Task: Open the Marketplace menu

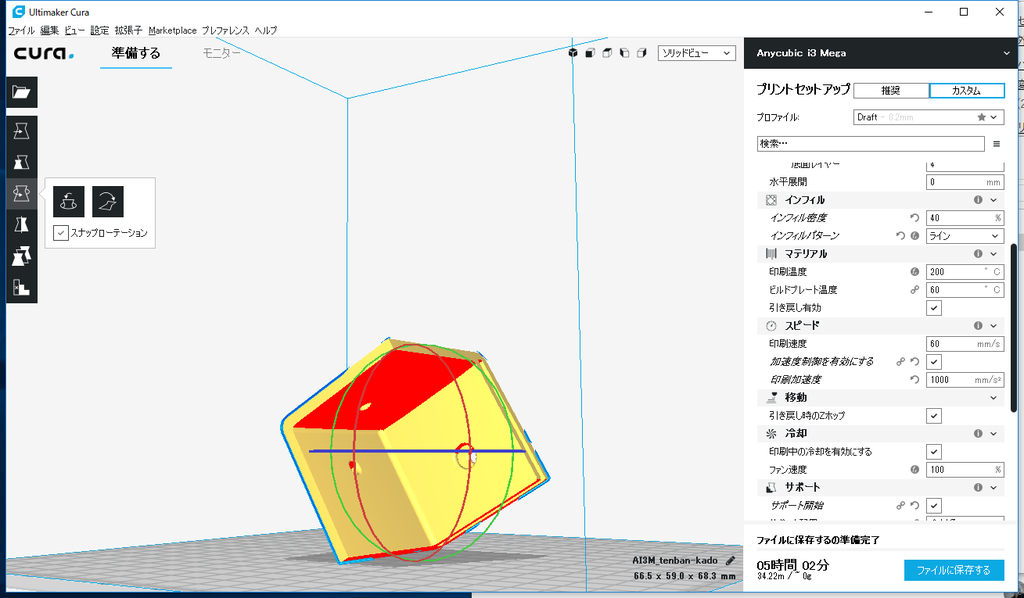Action: (x=172, y=30)
